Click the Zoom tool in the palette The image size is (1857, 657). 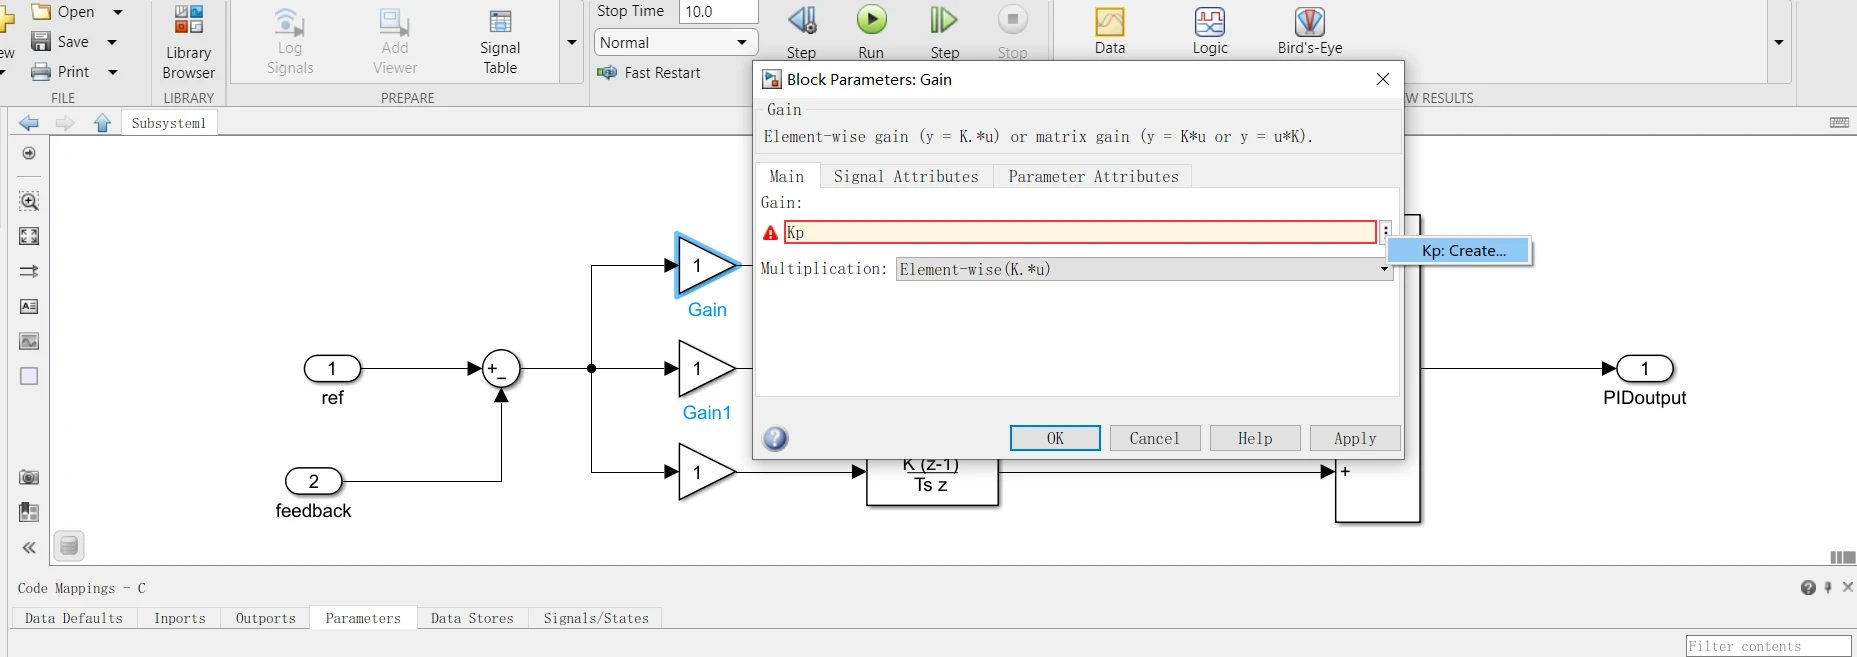click(29, 201)
